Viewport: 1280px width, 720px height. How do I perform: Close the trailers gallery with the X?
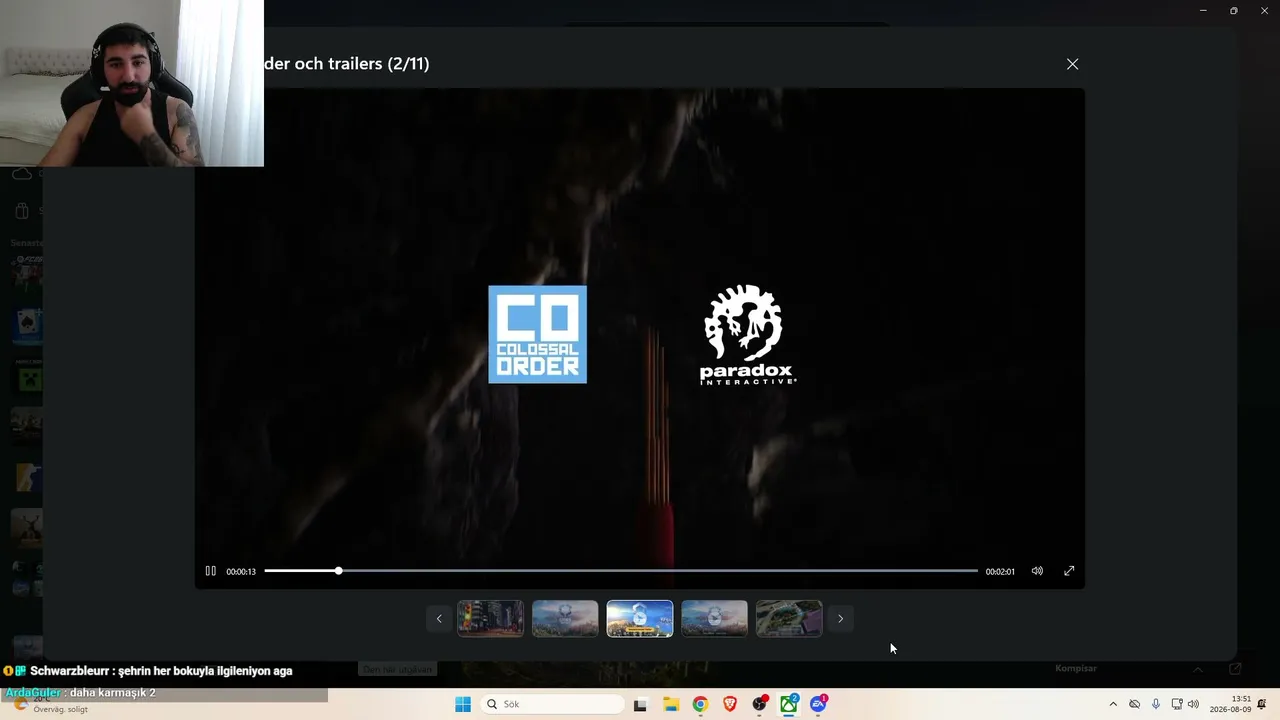pos(1072,64)
